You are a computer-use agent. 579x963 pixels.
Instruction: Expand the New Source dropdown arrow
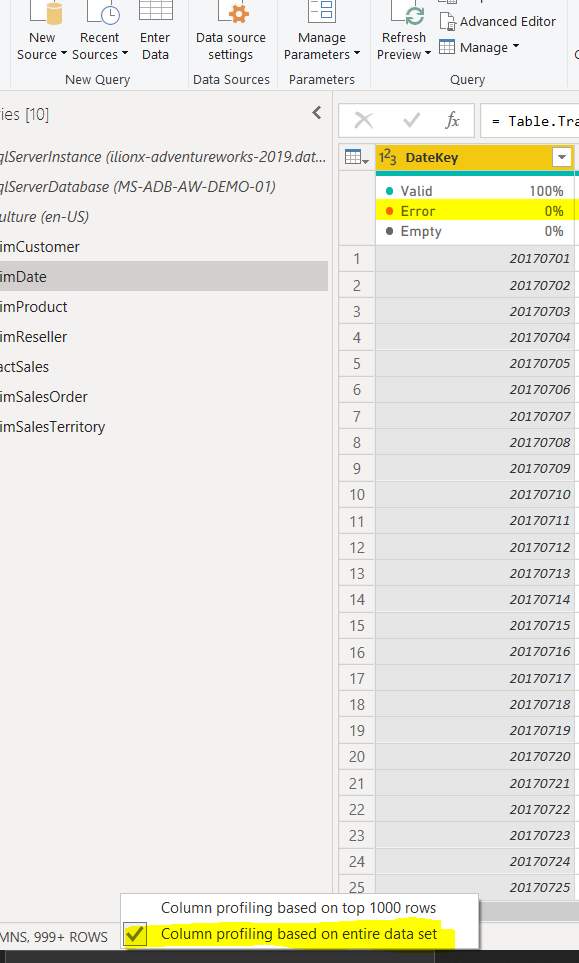coord(63,53)
